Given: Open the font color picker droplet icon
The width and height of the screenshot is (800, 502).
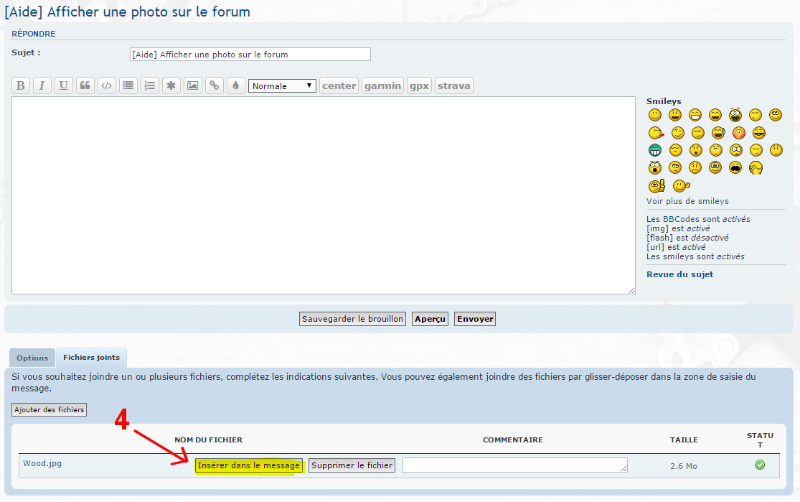Looking at the screenshot, I should coord(235,86).
